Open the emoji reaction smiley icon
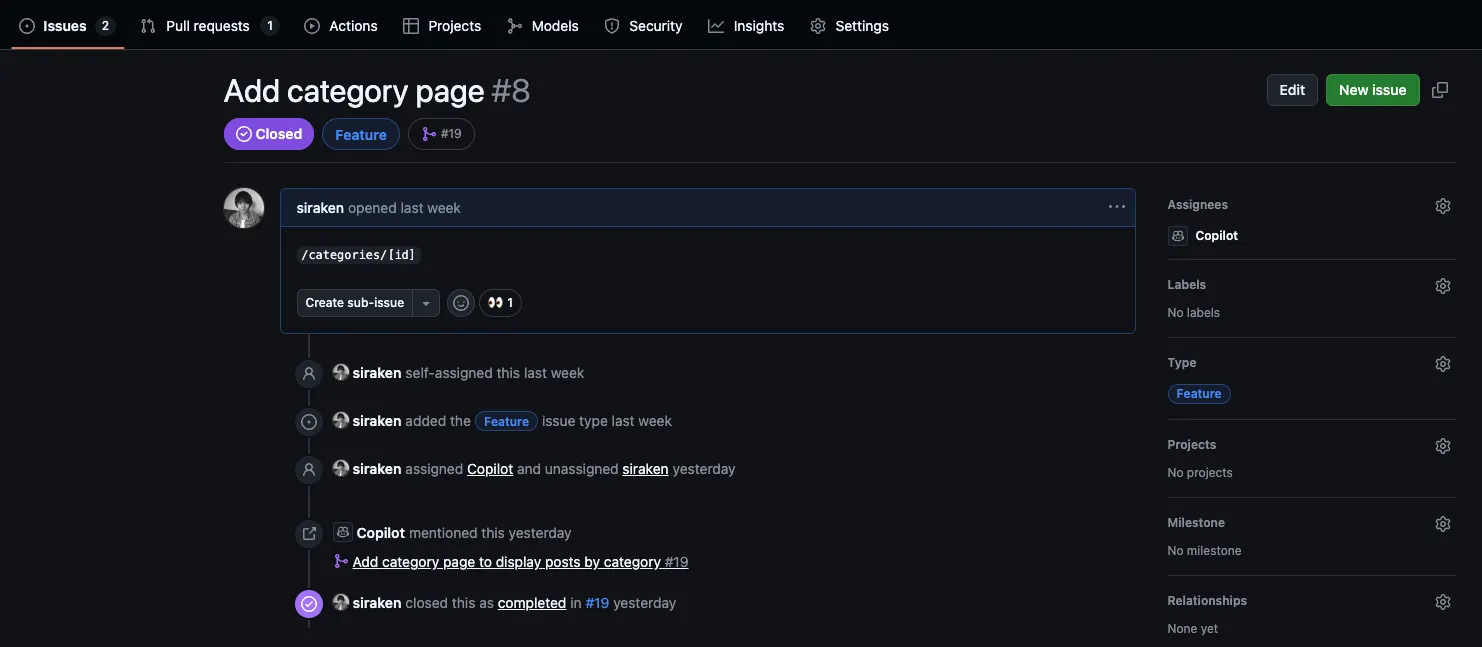This screenshot has width=1482, height=647. [x=459, y=301]
